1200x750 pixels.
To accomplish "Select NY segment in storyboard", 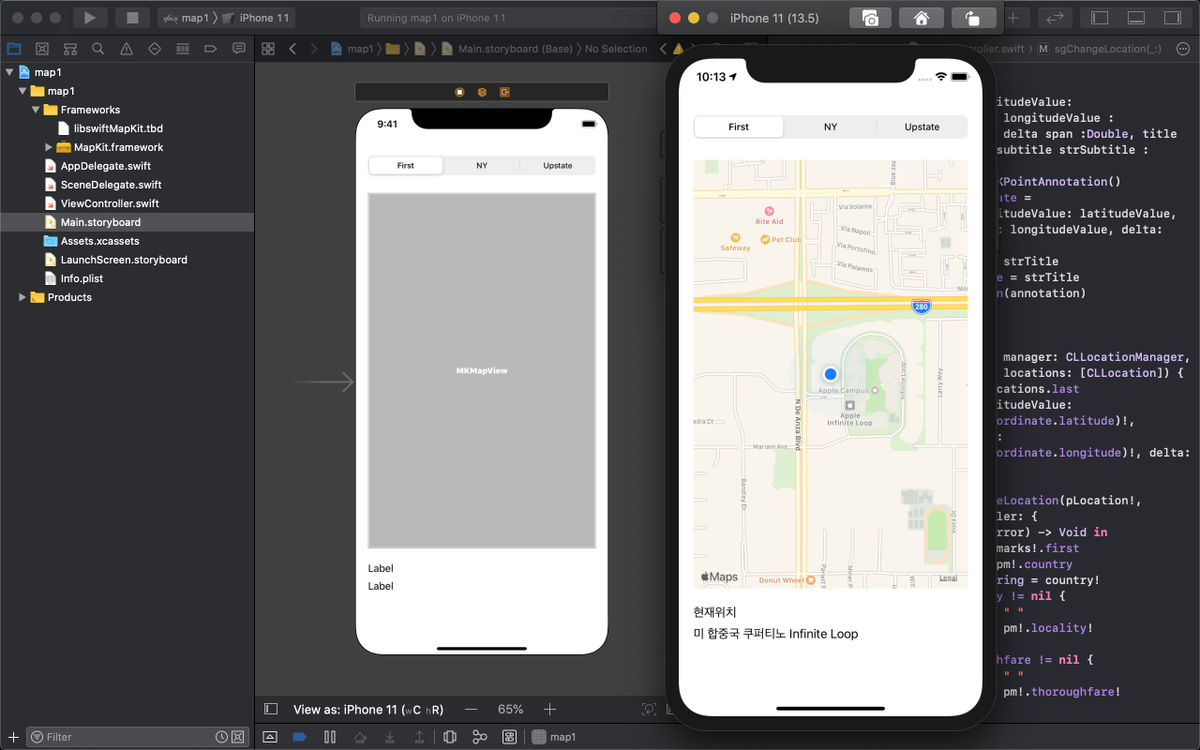I will tap(482, 166).
